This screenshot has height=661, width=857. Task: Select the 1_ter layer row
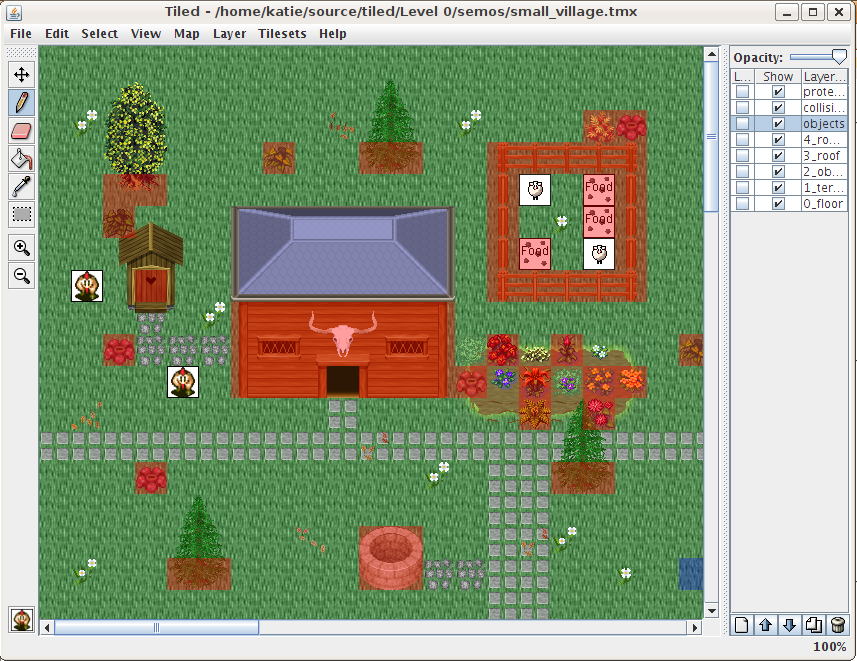(x=823, y=188)
